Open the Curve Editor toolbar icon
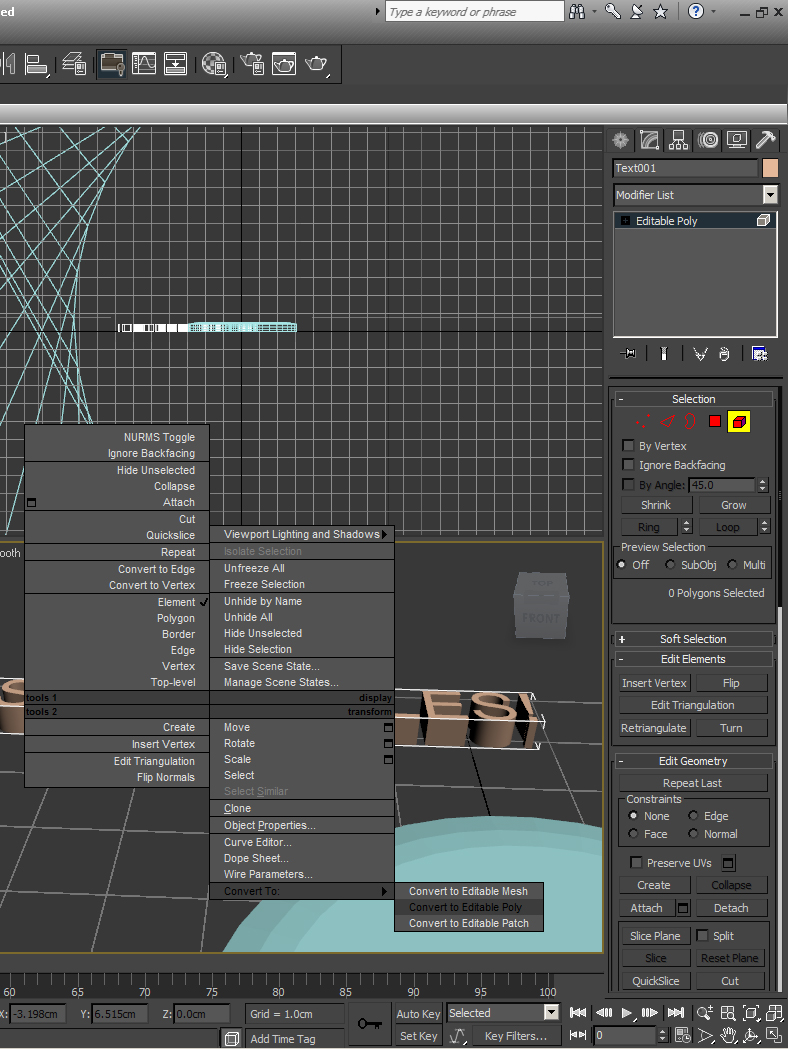Viewport: 788px width, 1050px height. (143, 64)
